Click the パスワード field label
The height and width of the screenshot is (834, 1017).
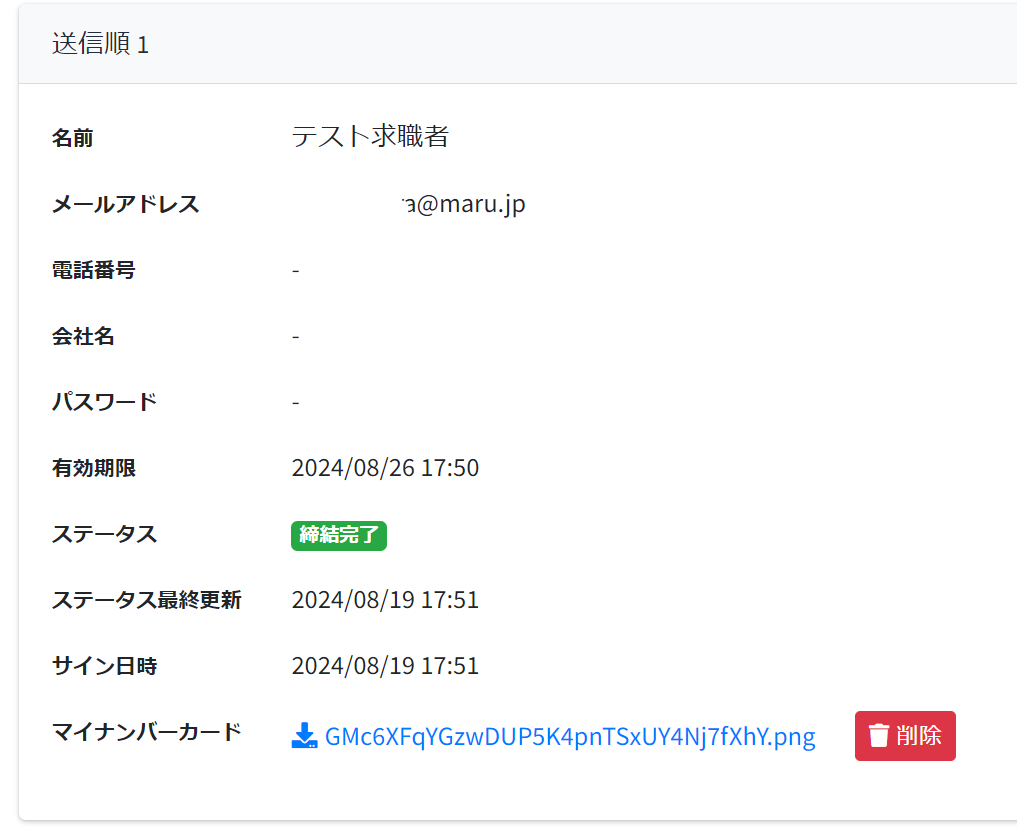coord(105,403)
